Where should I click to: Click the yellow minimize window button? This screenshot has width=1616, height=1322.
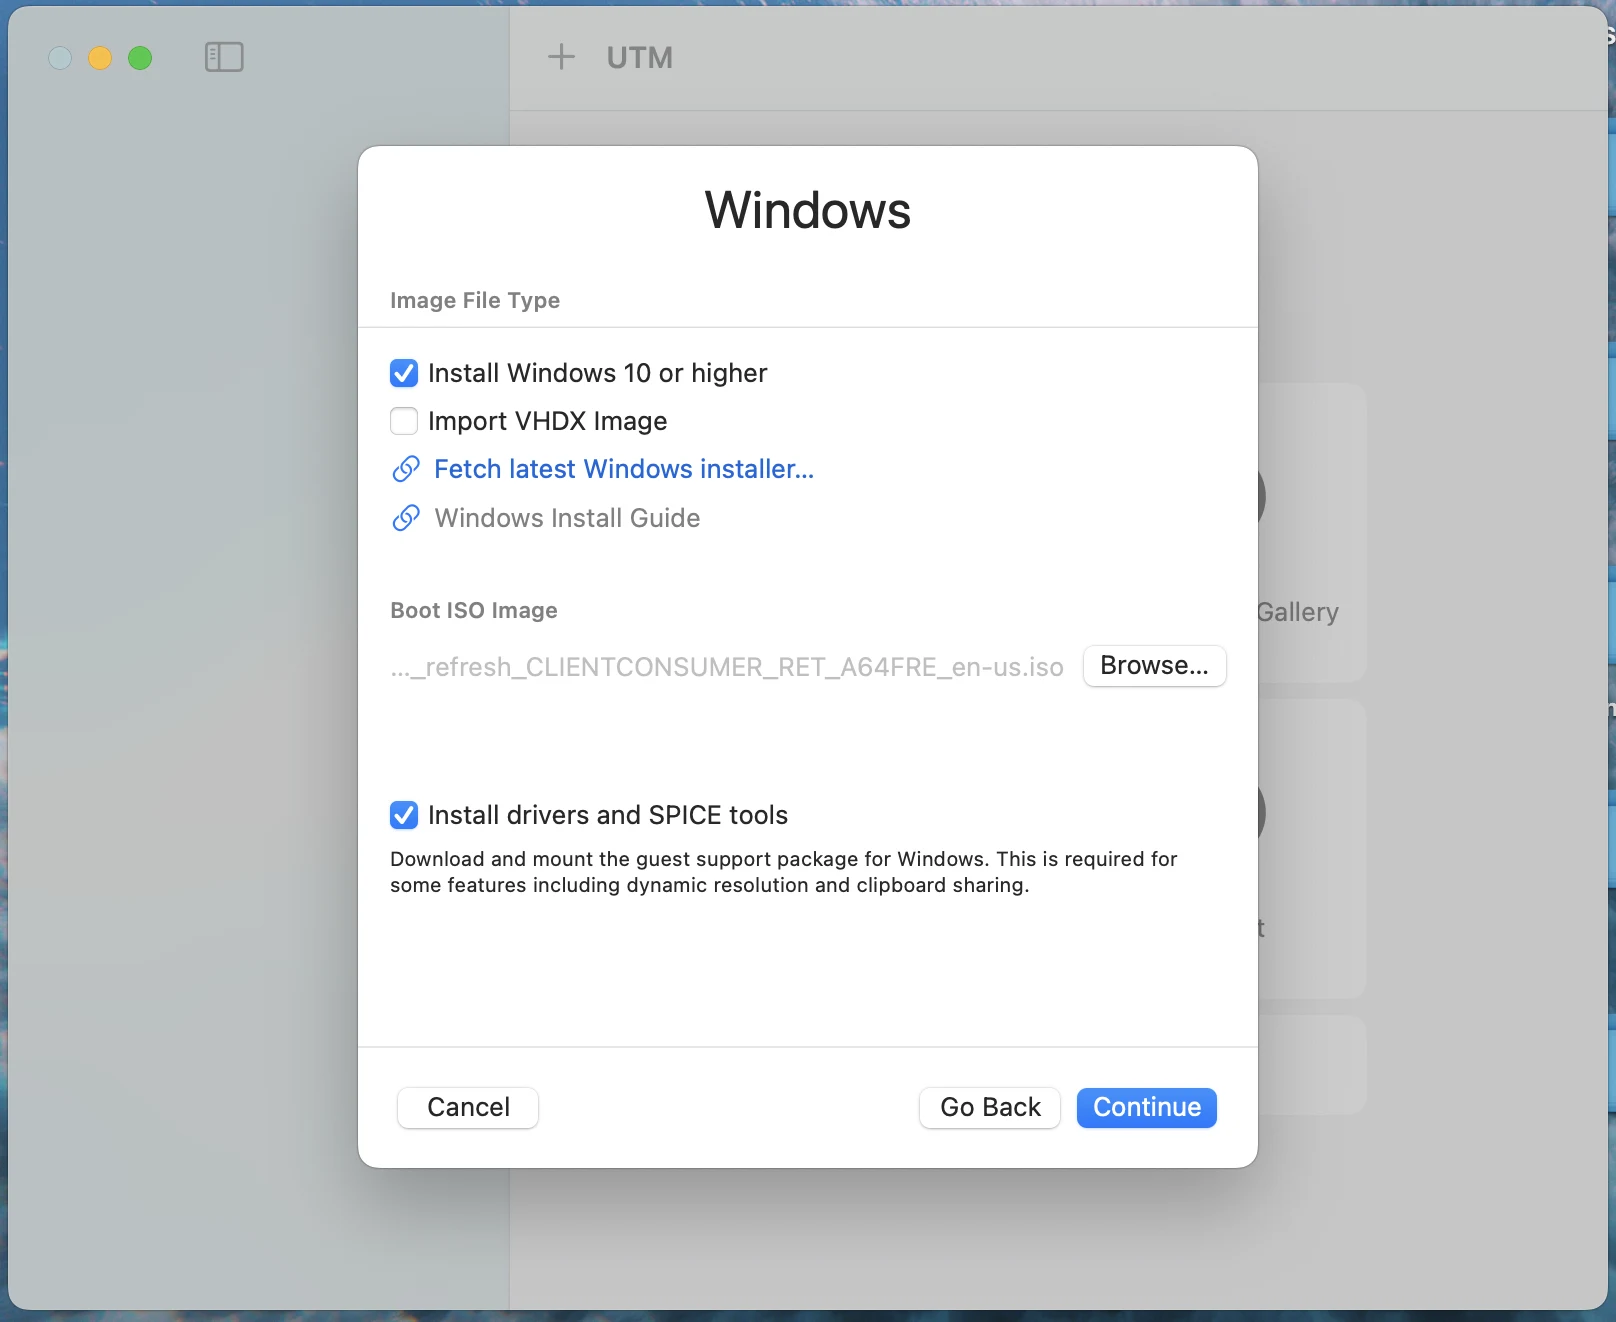pos(100,58)
